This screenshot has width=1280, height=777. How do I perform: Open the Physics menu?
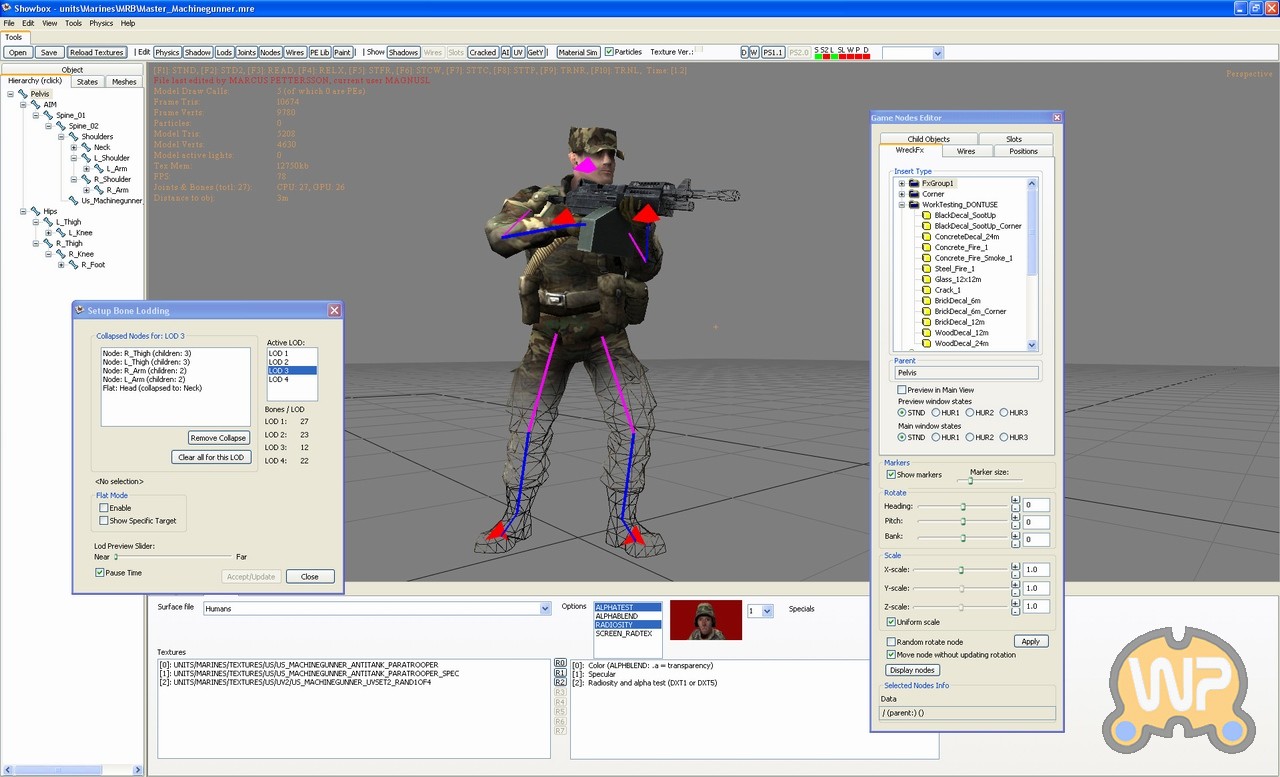click(x=101, y=23)
